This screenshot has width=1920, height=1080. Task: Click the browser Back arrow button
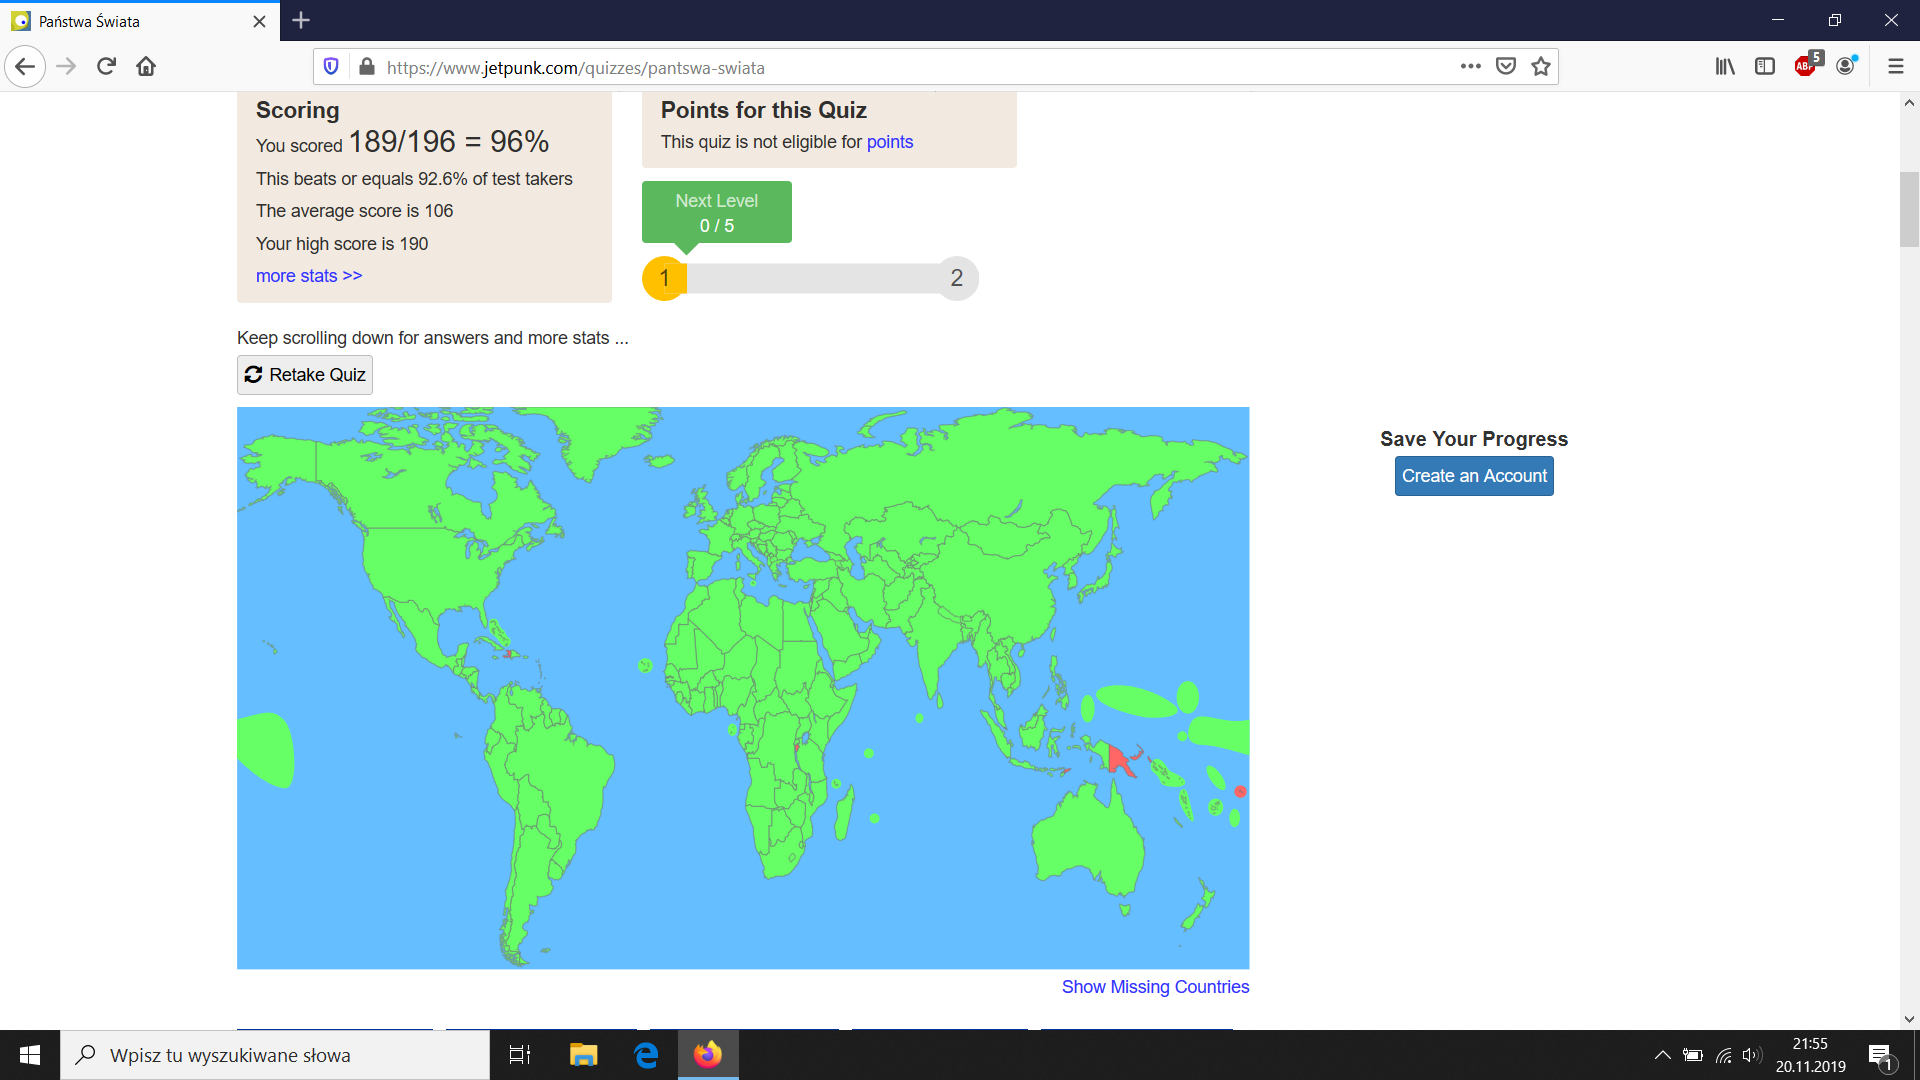click(25, 67)
